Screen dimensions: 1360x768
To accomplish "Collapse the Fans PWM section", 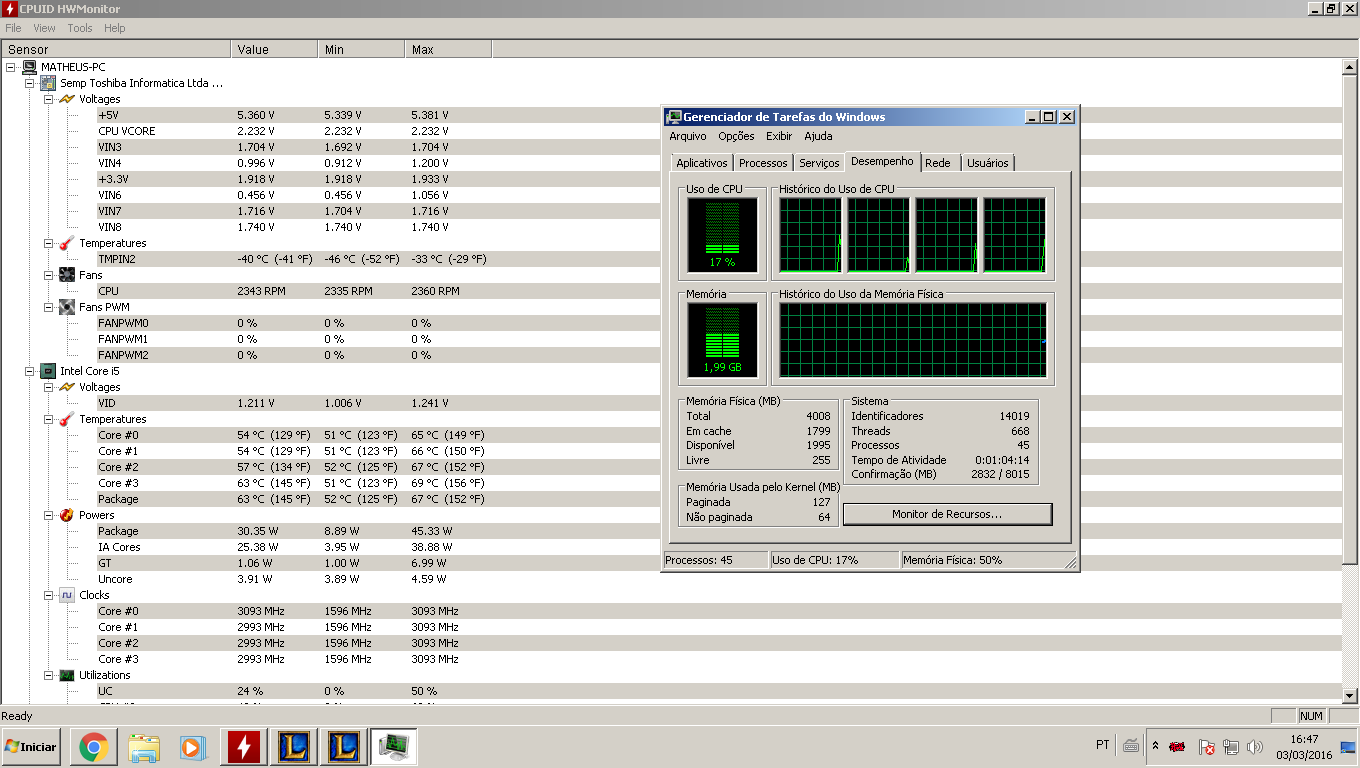I will pos(49,307).
